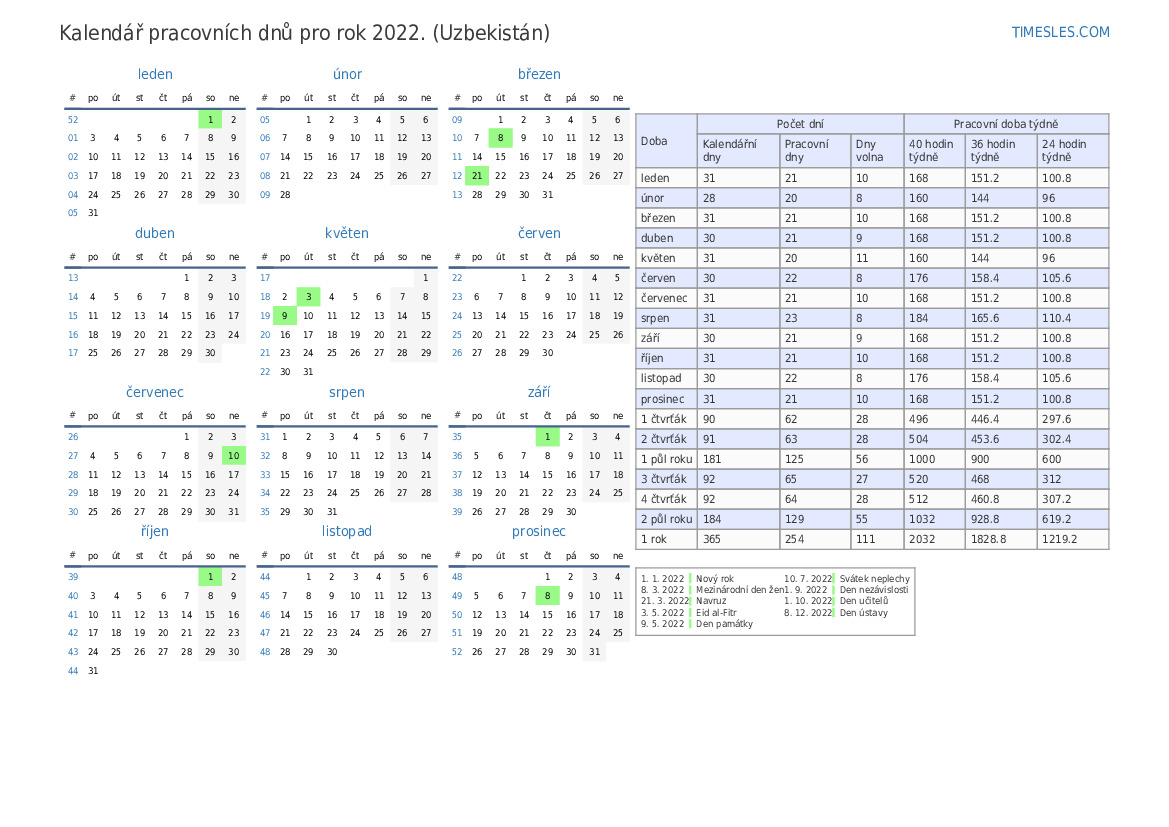Select the březen month heading
Viewport: 1169px width, 827px height.
(x=539, y=74)
